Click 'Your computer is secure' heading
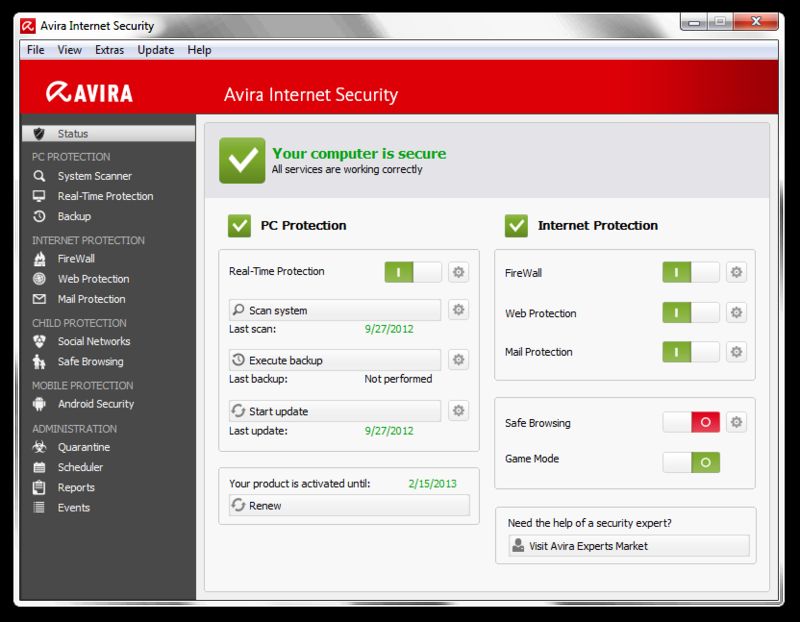 [x=359, y=154]
